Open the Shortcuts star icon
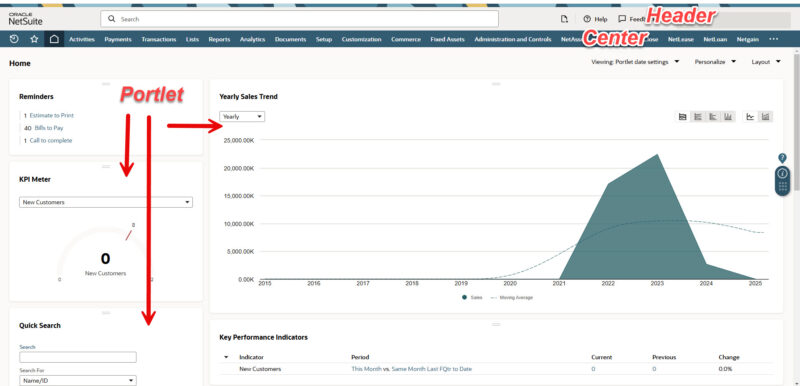The image size is (800, 386). [x=34, y=39]
